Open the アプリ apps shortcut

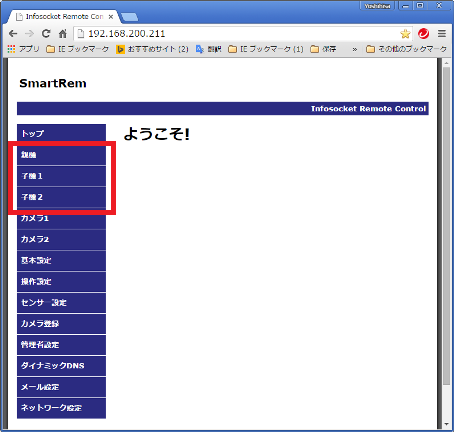point(23,49)
